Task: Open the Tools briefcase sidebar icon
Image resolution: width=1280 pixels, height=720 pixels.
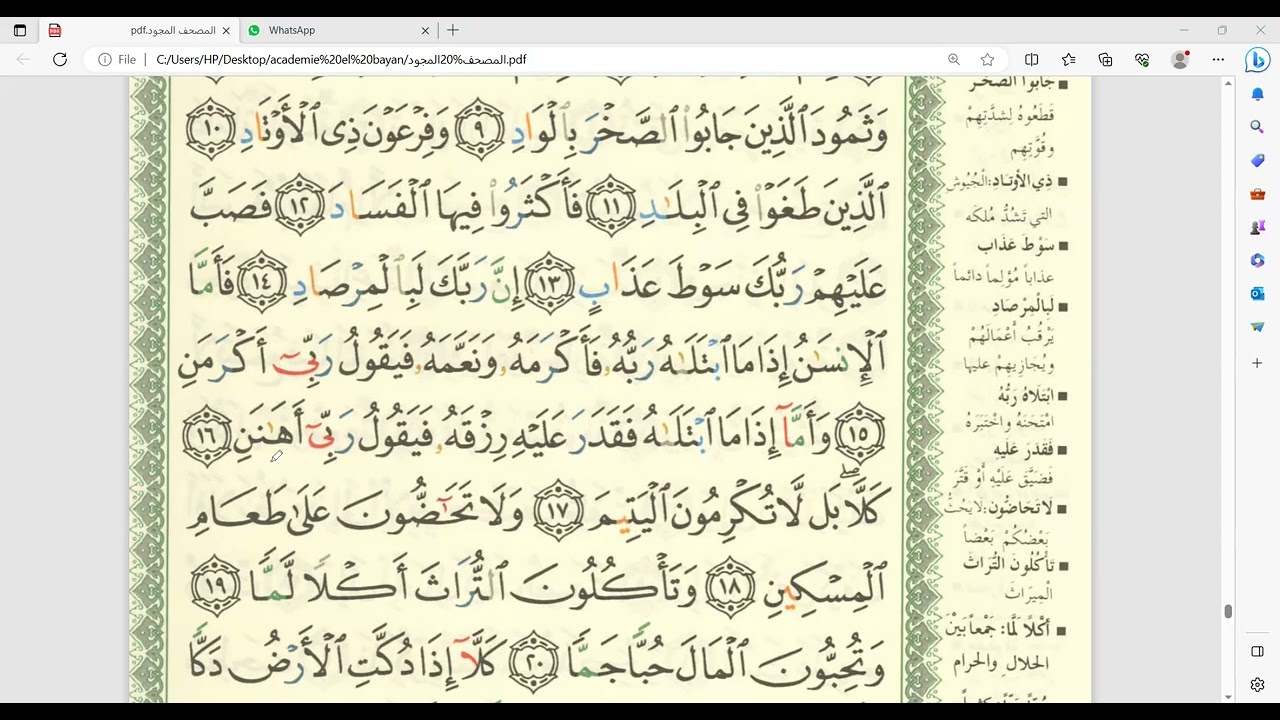Action: point(1258,194)
